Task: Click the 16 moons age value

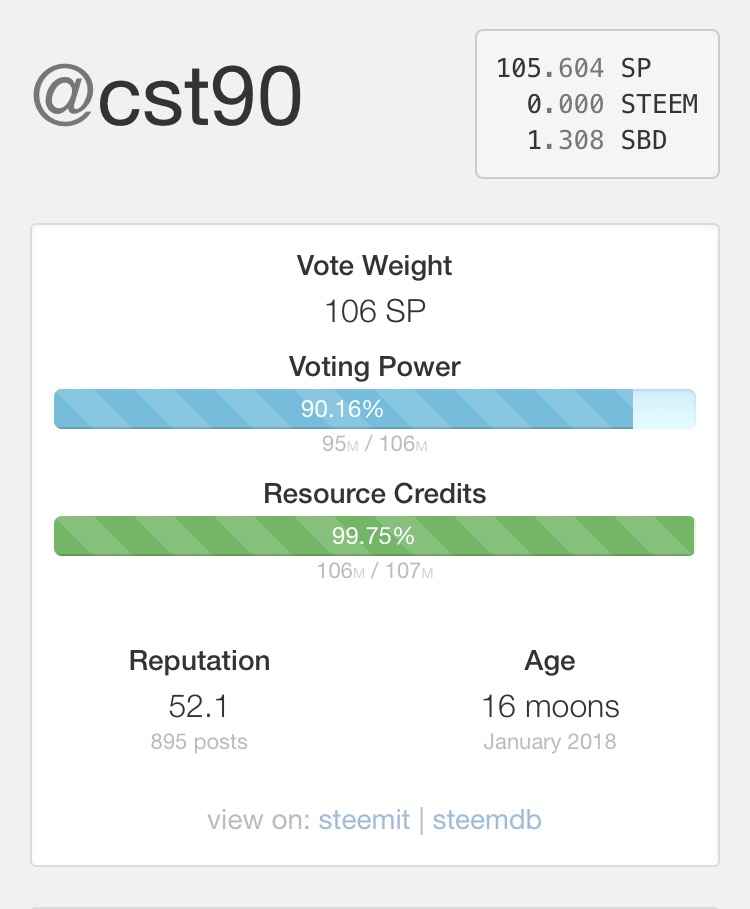Action: pyautogui.click(x=550, y=707)
